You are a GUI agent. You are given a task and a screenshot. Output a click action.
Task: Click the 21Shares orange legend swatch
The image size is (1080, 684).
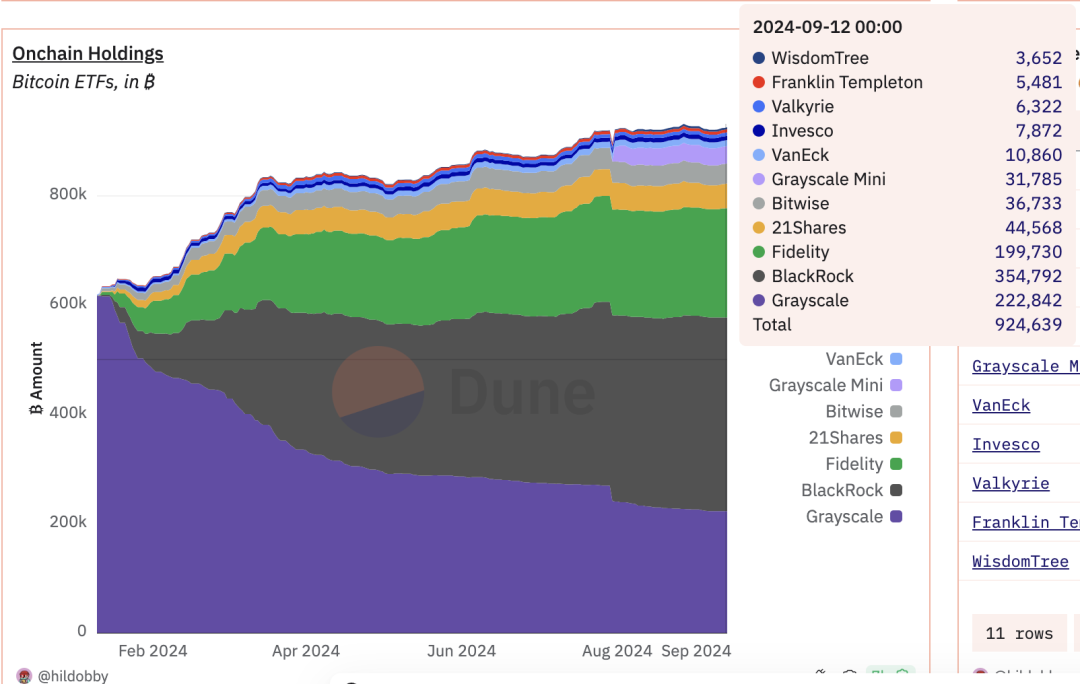pos(895,438)
